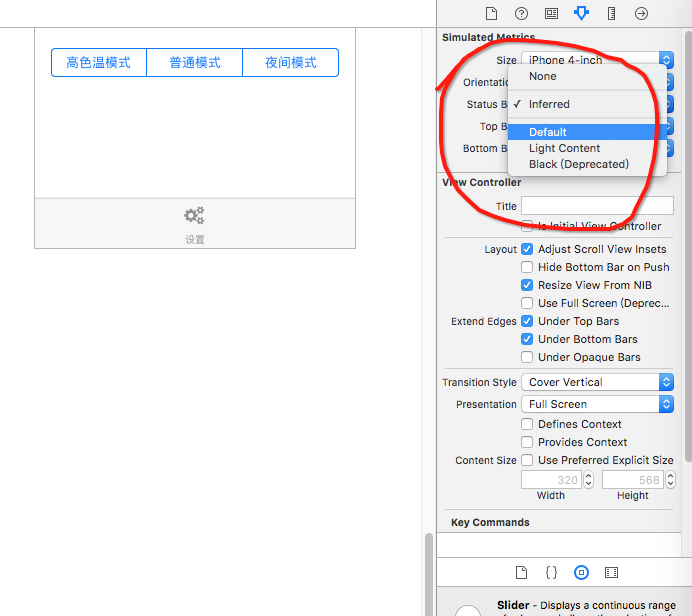
Task: Check the Under Opaque Bars option
Action: pyautogui.click(x=527, y=357)
